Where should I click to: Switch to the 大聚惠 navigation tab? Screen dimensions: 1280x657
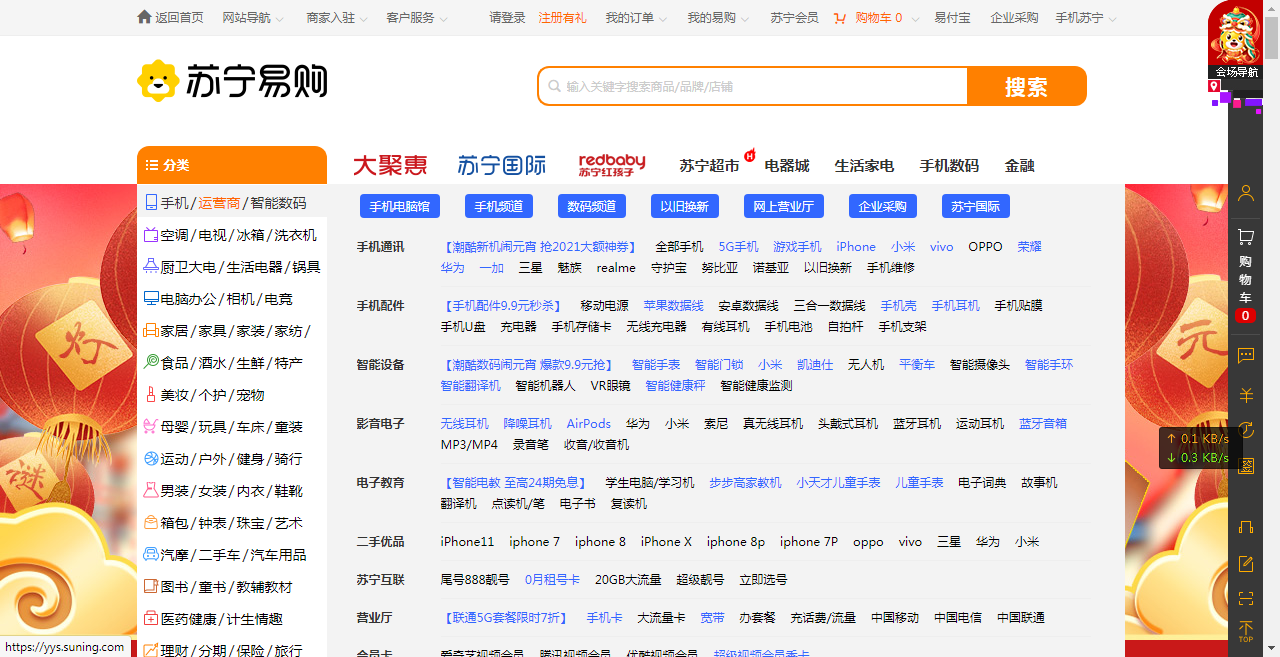[x=390, y=165]
